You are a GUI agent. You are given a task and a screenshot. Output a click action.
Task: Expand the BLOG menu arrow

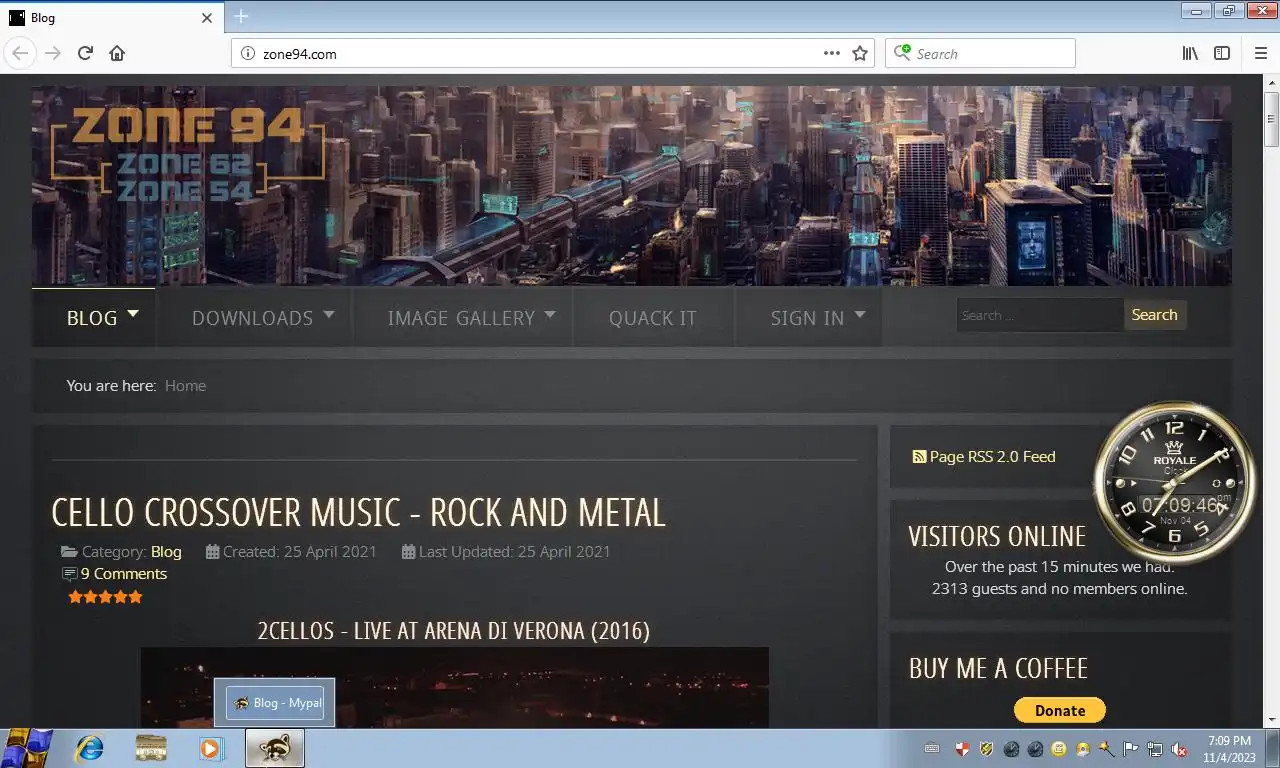tap(133, 314)
